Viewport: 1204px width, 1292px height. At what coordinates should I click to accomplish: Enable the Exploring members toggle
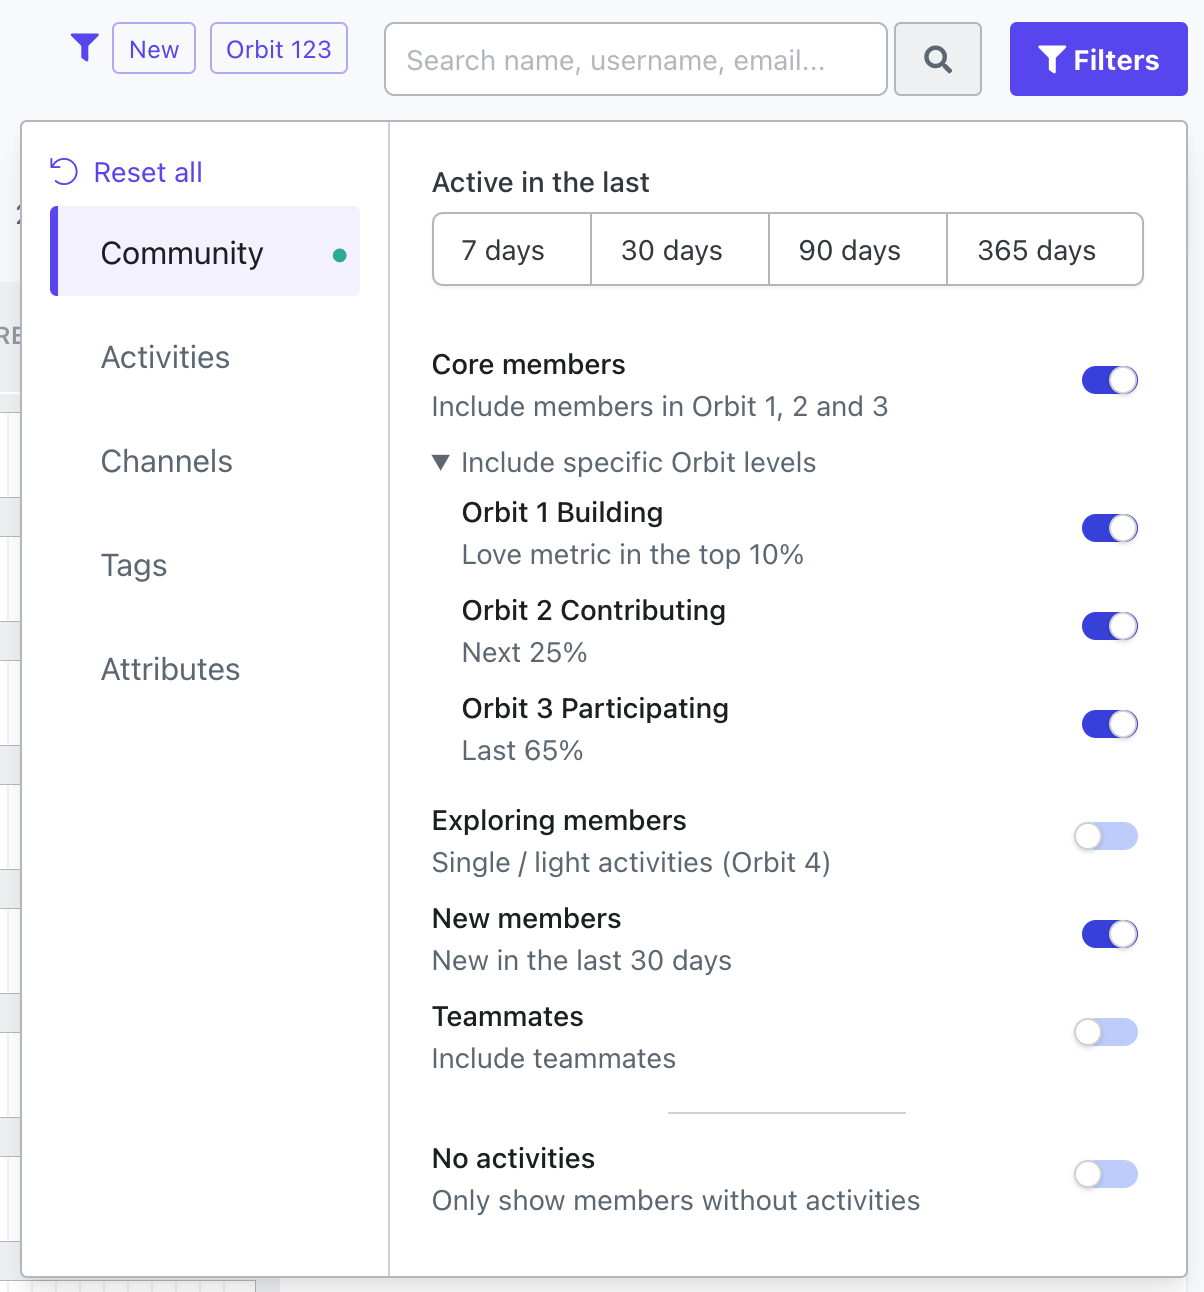(1106, 836)
